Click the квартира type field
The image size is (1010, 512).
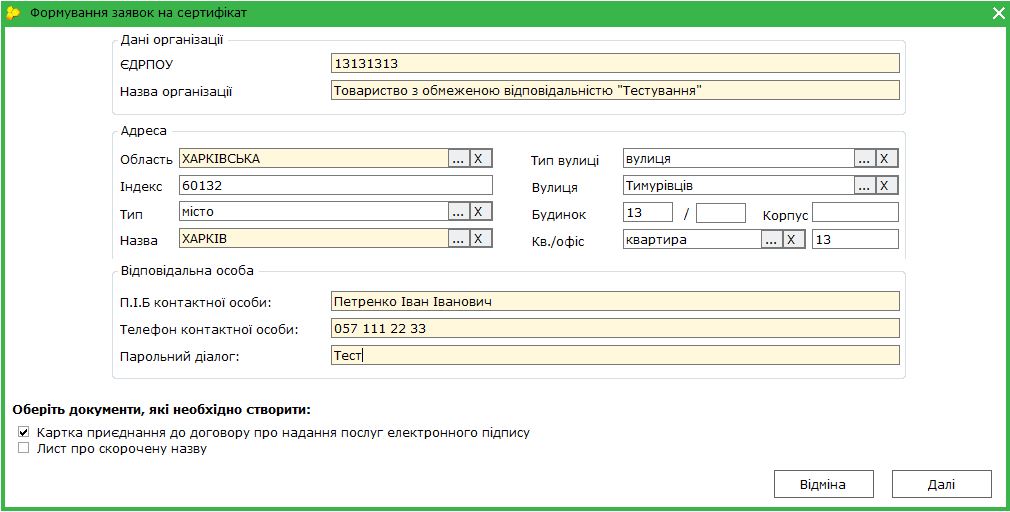coord(692,240)
